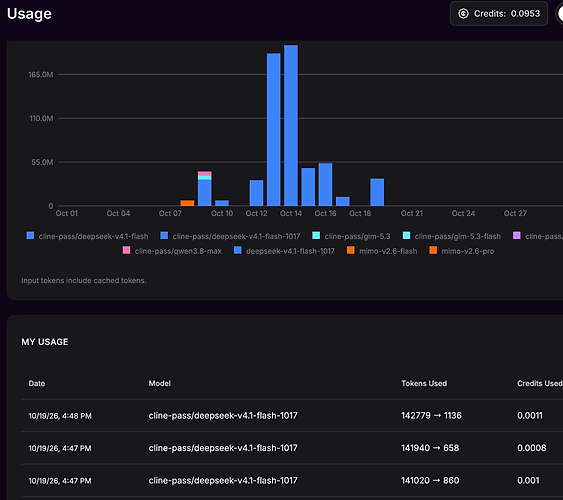This screenshot has width=563, height=500.
Task: Click the Usage page title
Action: tap(29, 14)
